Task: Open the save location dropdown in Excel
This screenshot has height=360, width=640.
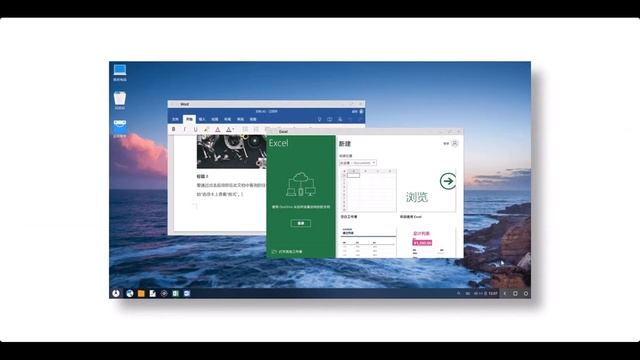Action: (x=358, y=163)
